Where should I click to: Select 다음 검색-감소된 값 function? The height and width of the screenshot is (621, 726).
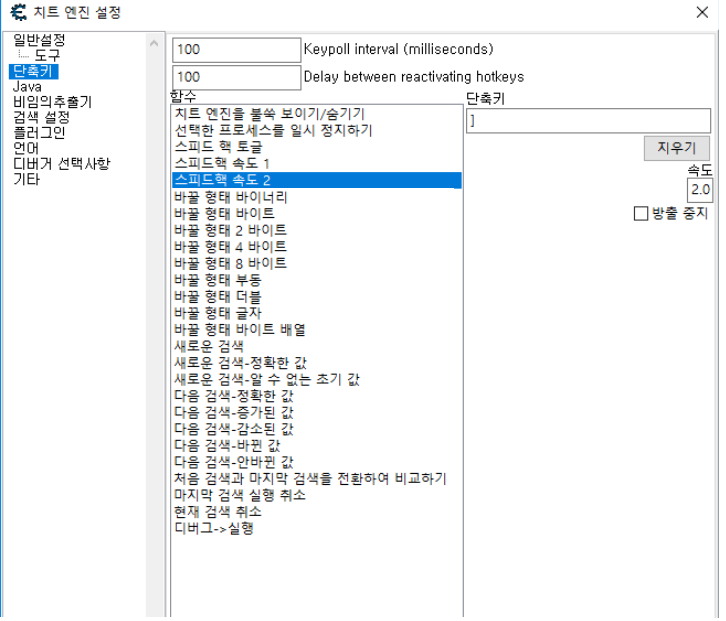click(x=319, y=431)
